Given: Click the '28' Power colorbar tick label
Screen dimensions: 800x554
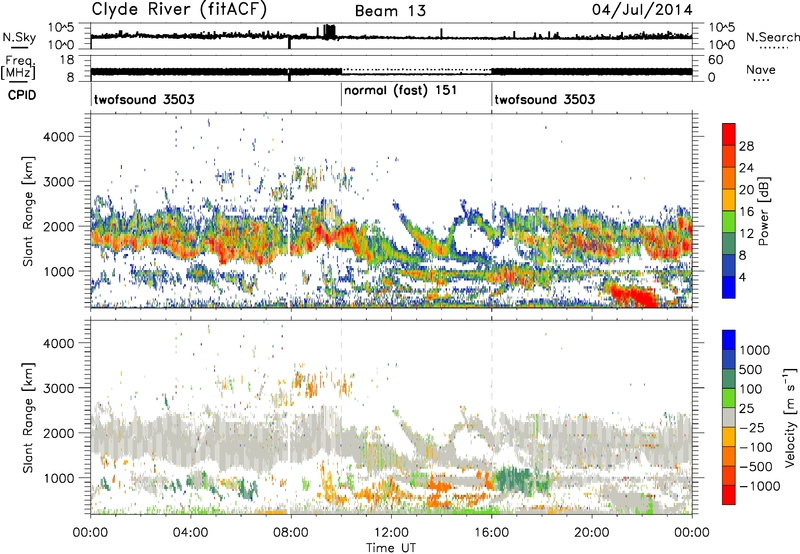Looking at the screenshot, I should tap(746, 146).
